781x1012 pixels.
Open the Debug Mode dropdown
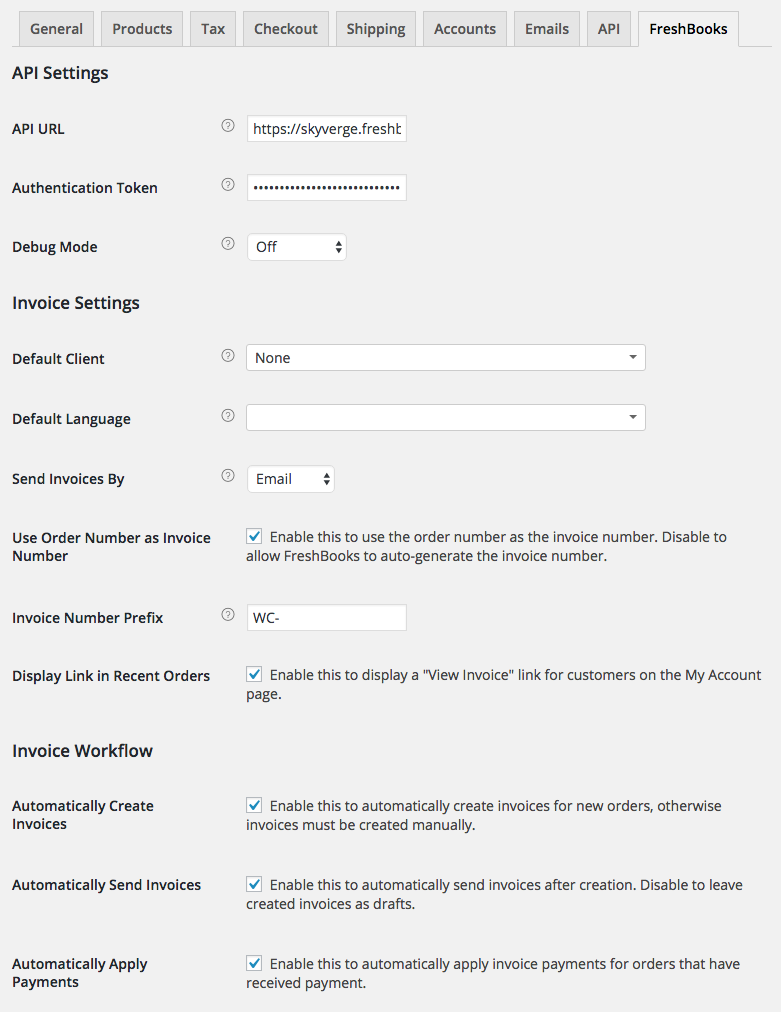coord(297,247)
